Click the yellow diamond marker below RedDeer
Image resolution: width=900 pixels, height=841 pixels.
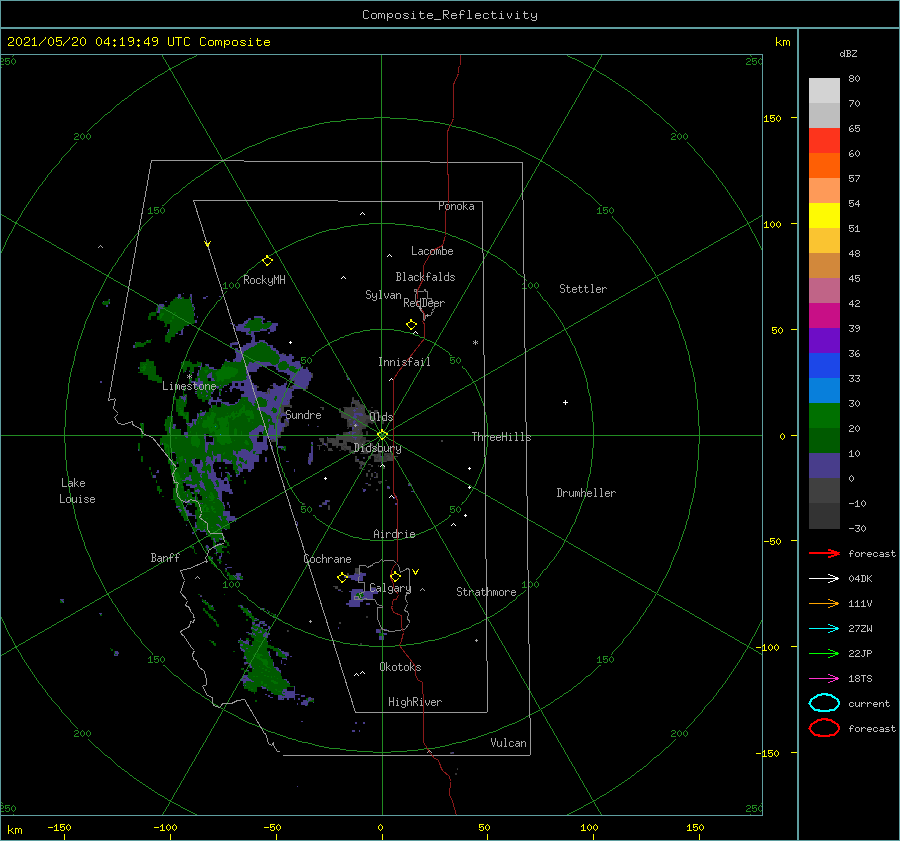(412, 325)
